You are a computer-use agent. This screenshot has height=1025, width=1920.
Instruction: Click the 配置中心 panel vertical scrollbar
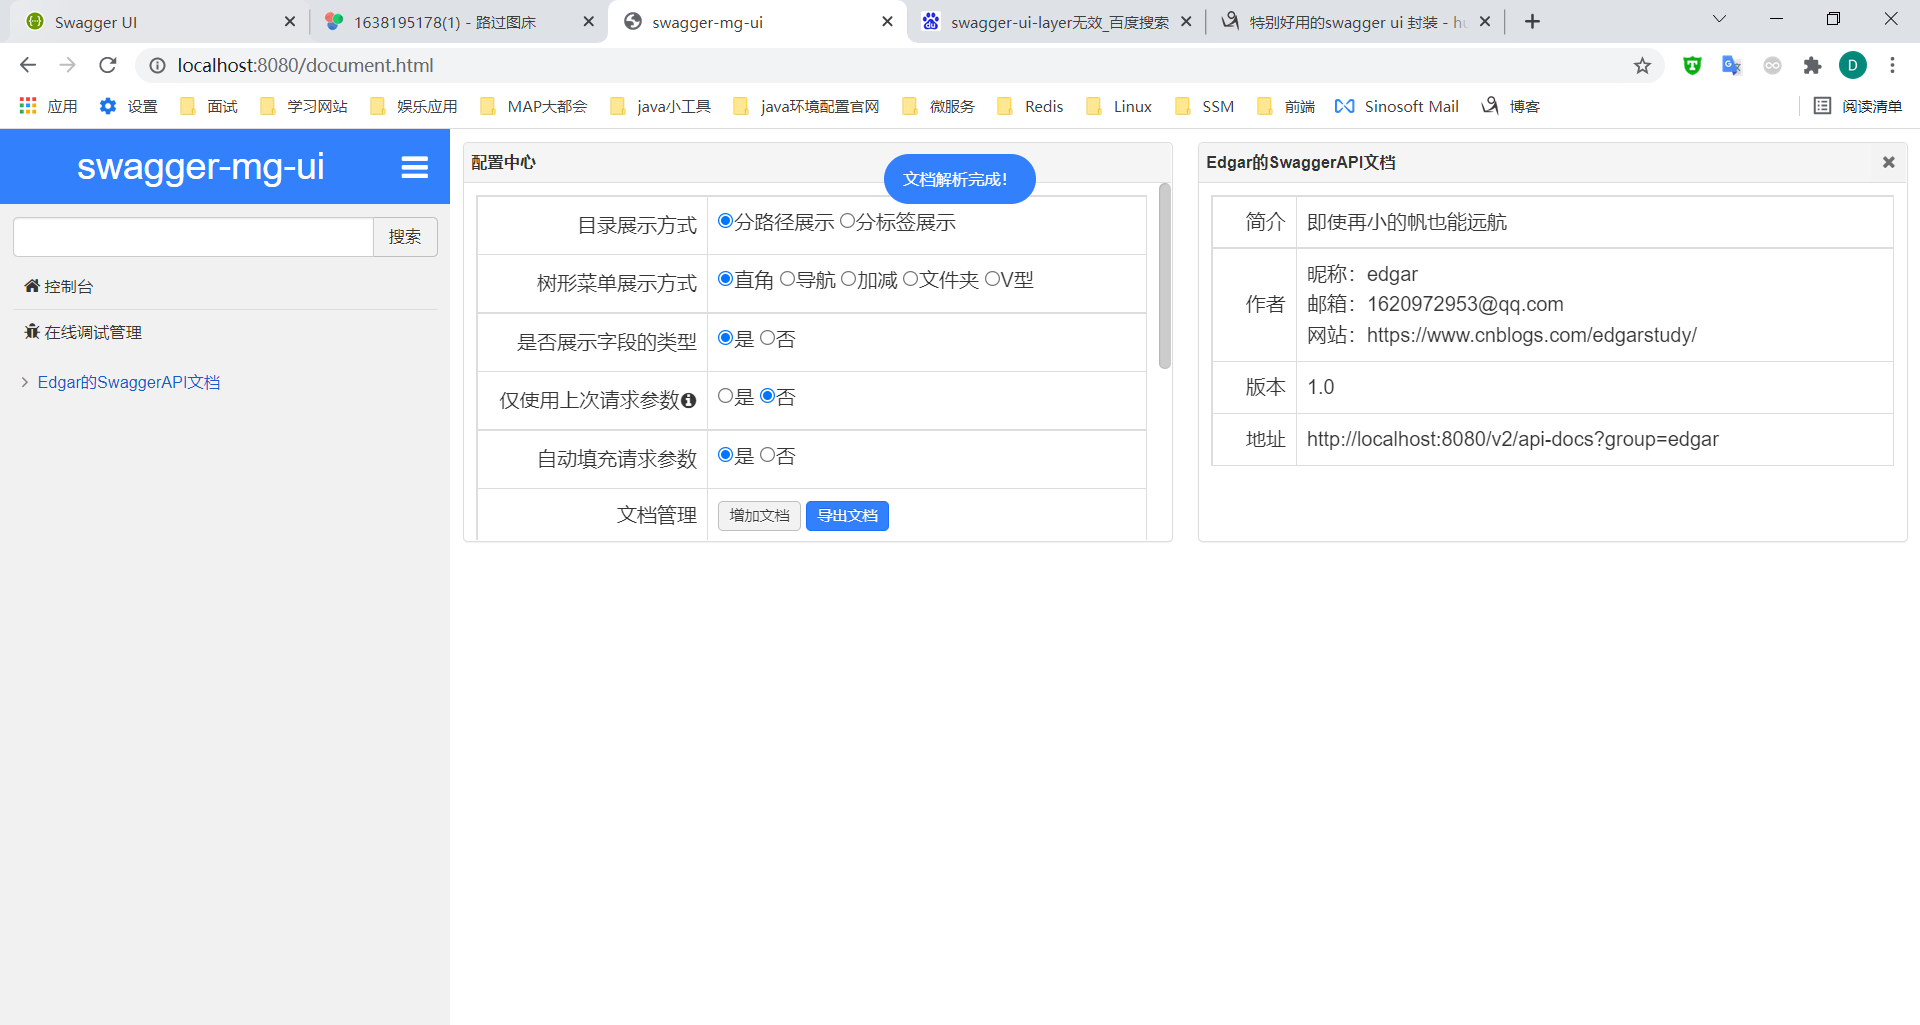pos(1164,276)
